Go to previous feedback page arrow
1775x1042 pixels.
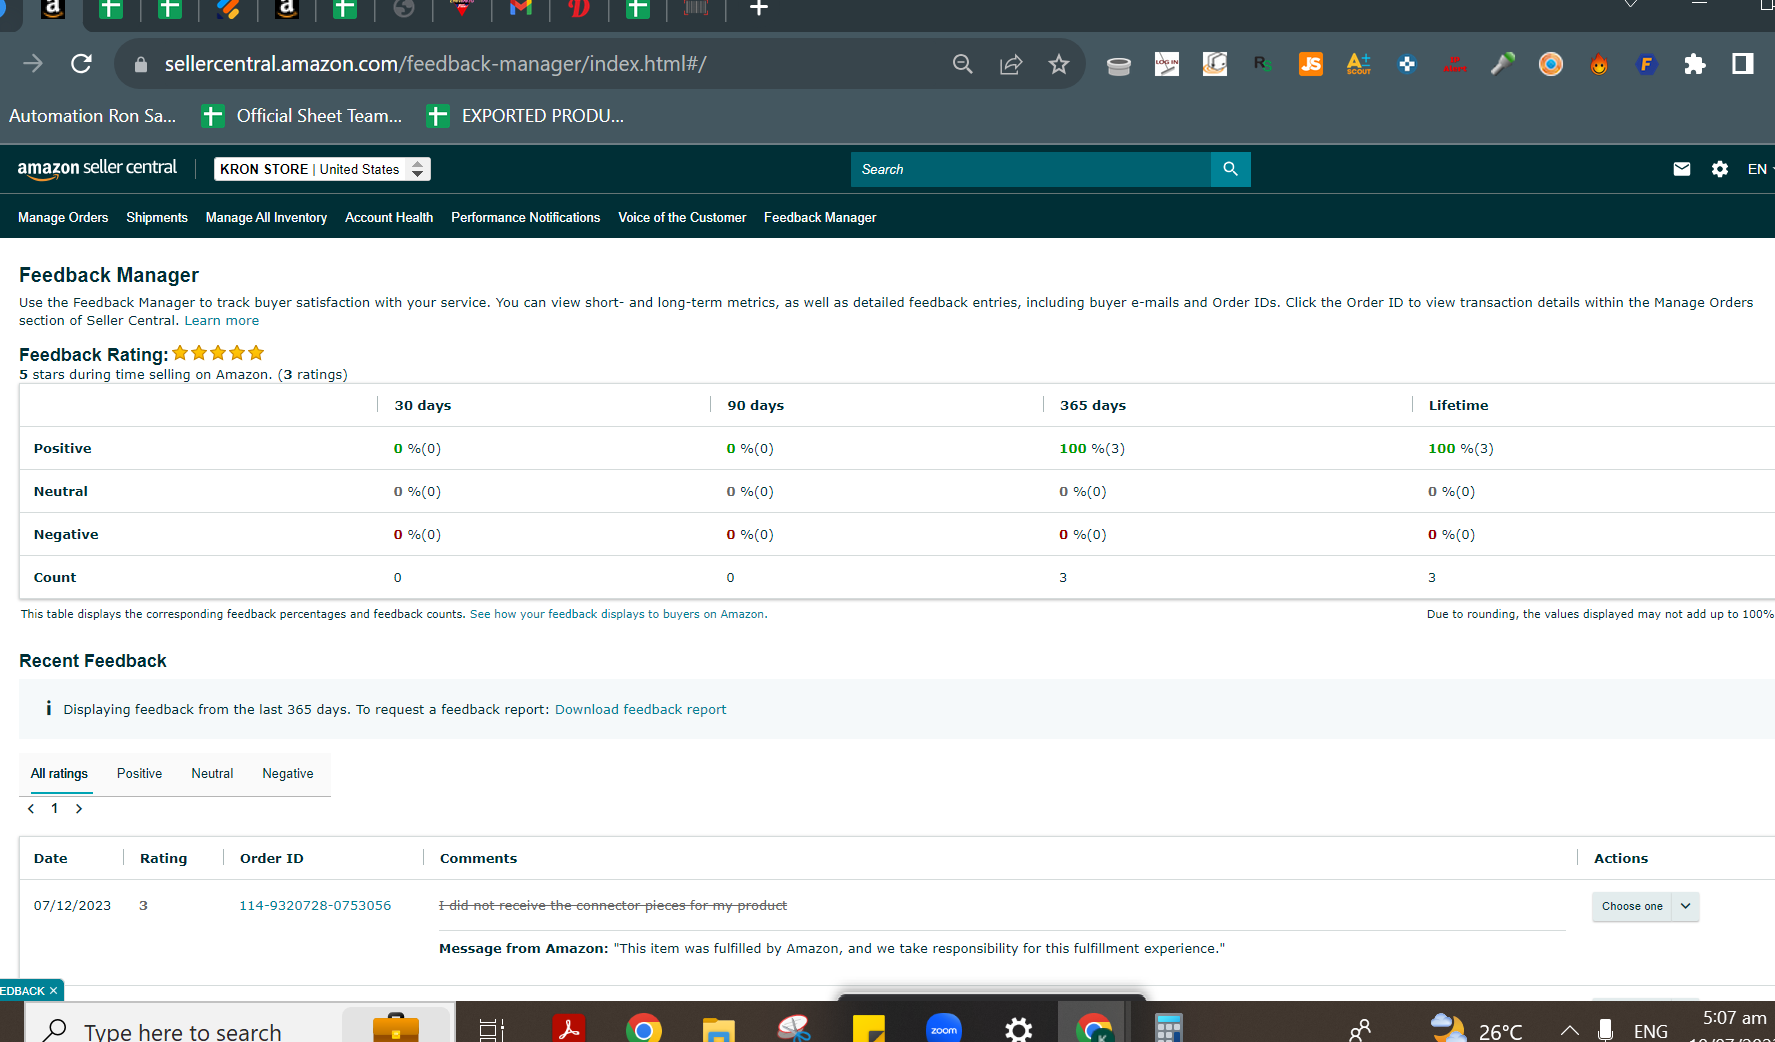[x=31, y=808]
